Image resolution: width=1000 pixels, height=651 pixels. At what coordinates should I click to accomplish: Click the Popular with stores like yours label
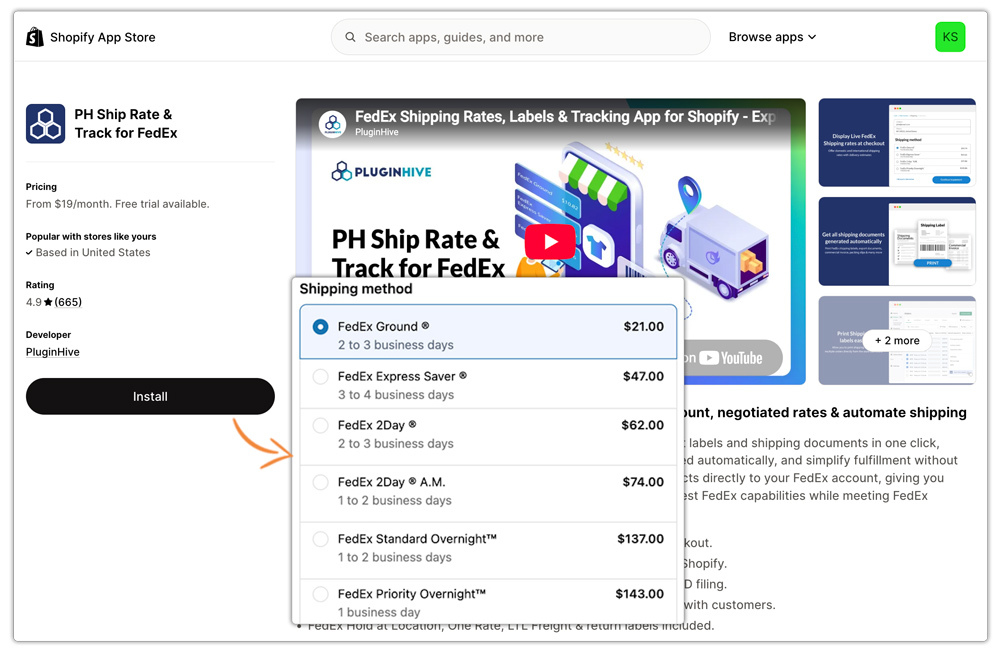click(x=91, y=237)
